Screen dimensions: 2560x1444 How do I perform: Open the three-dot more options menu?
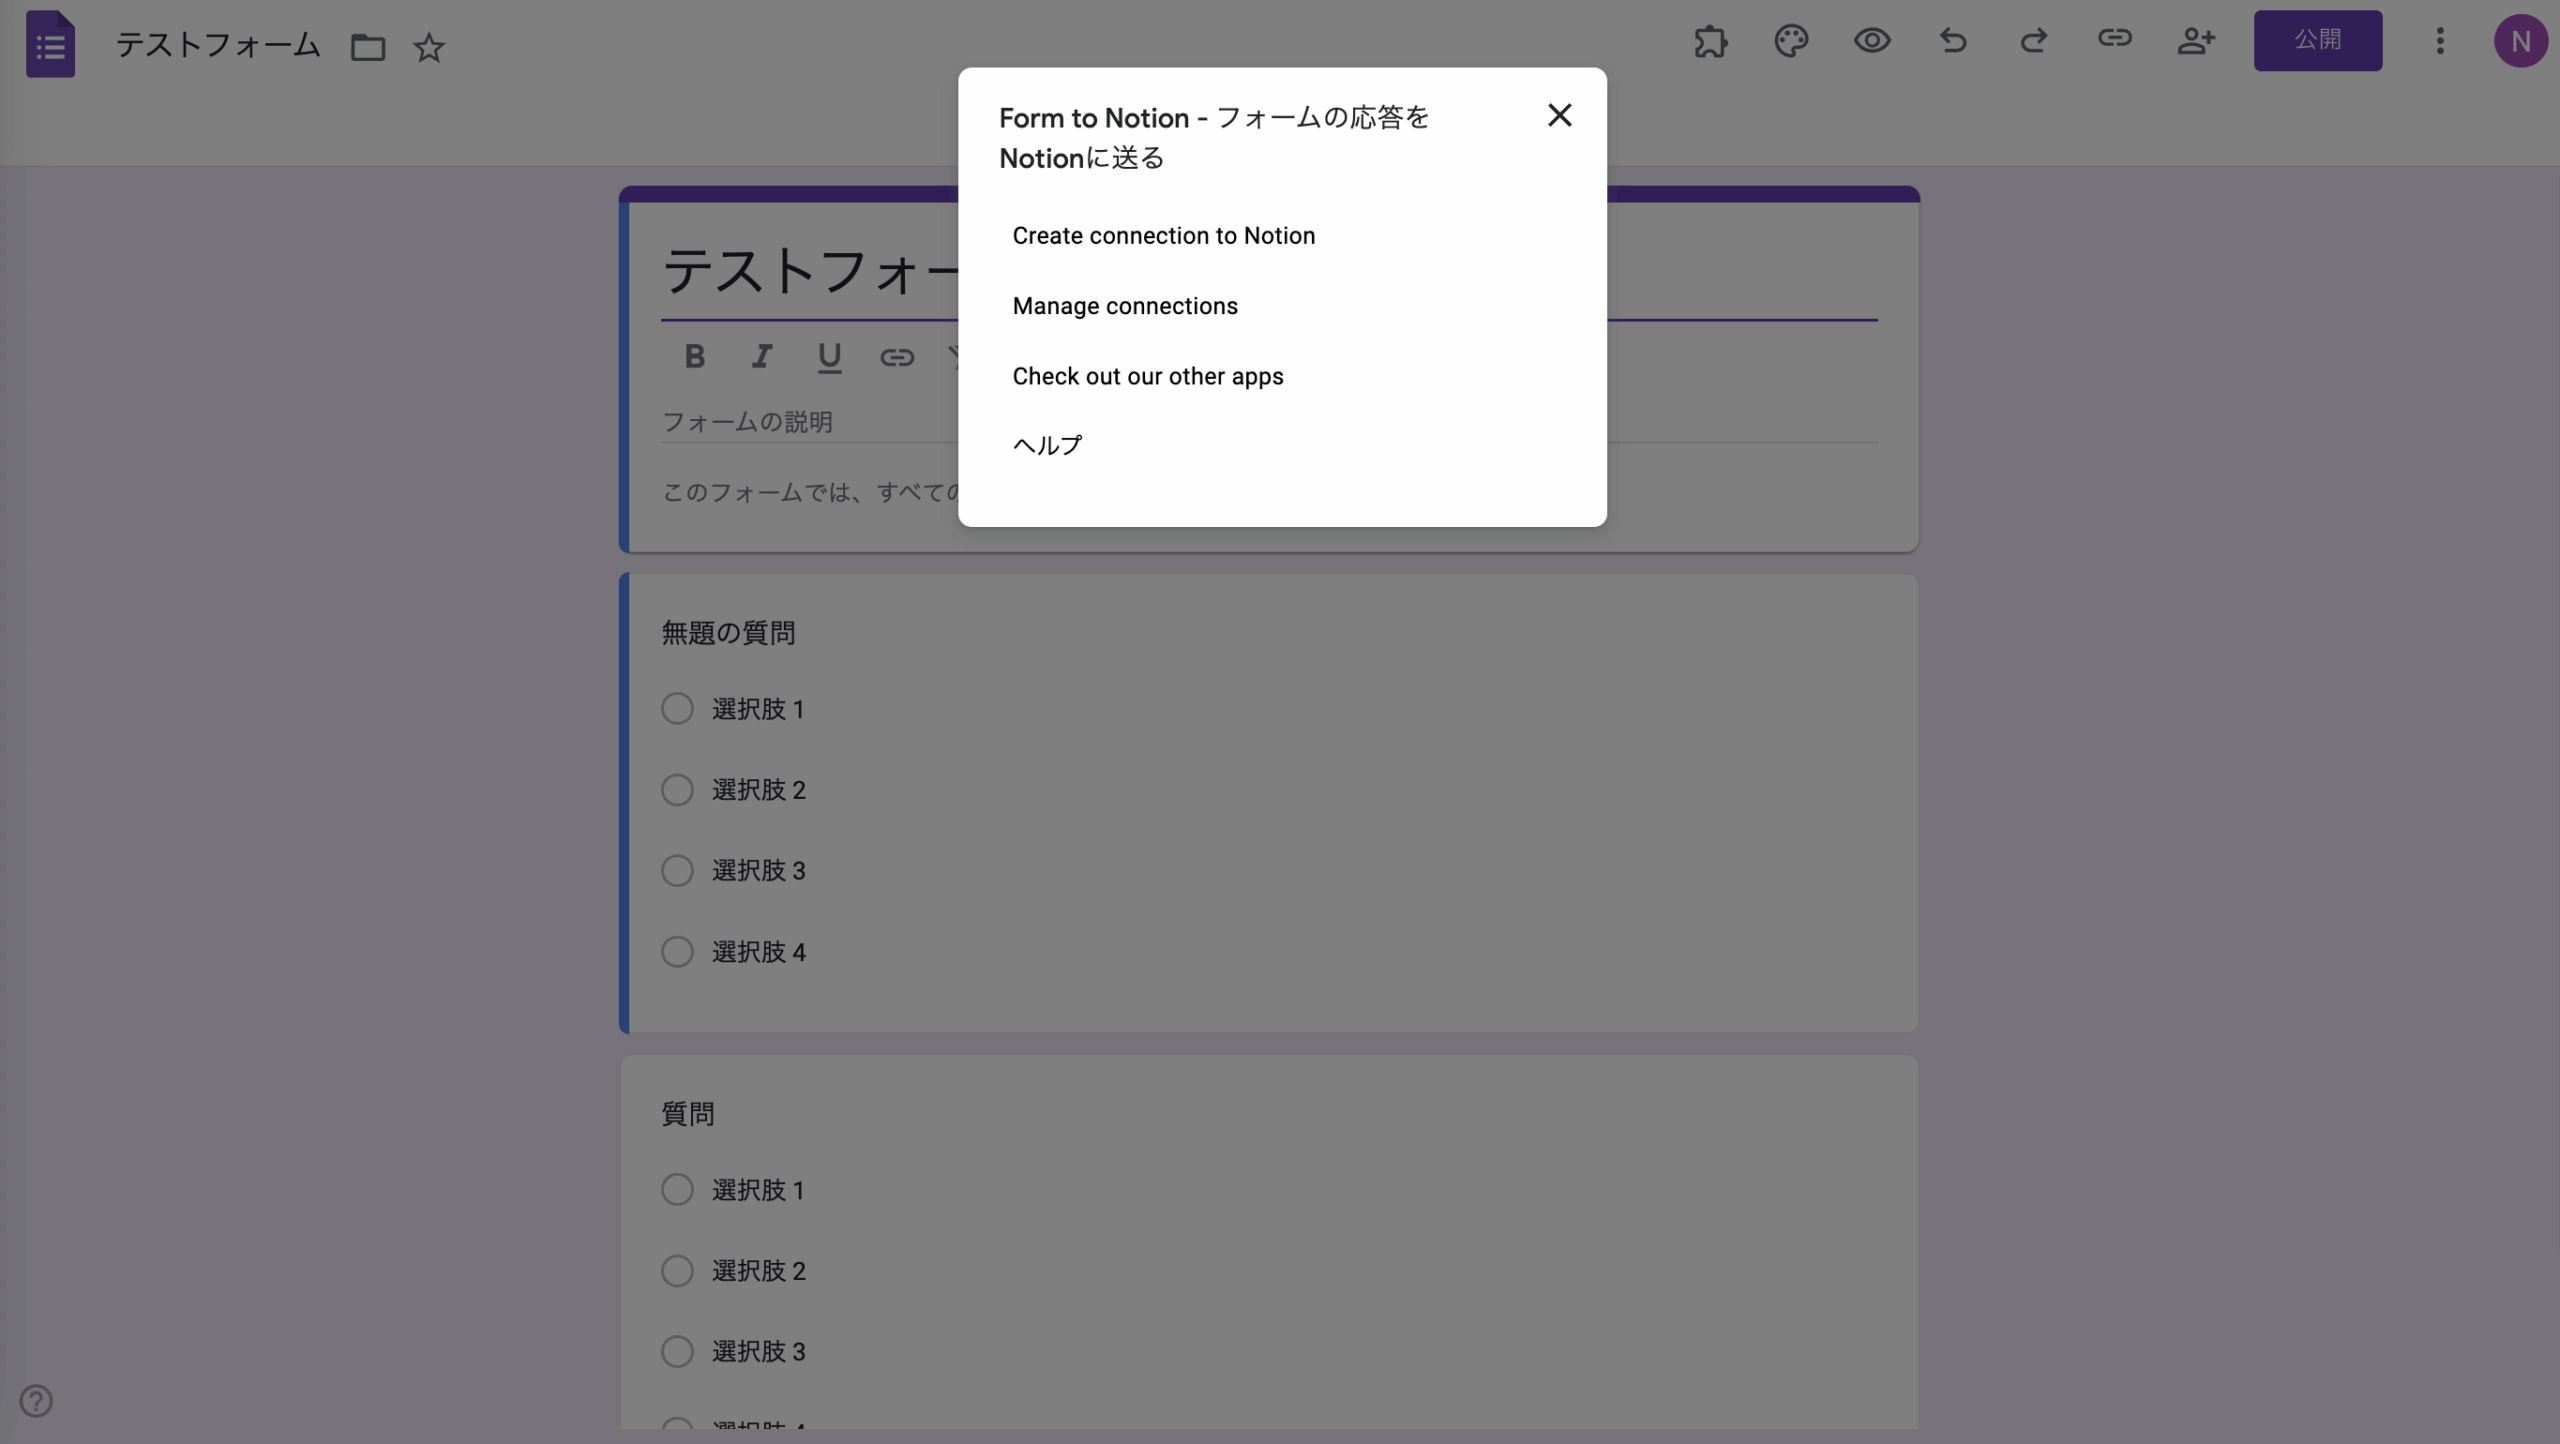[x=2440, y=41]
